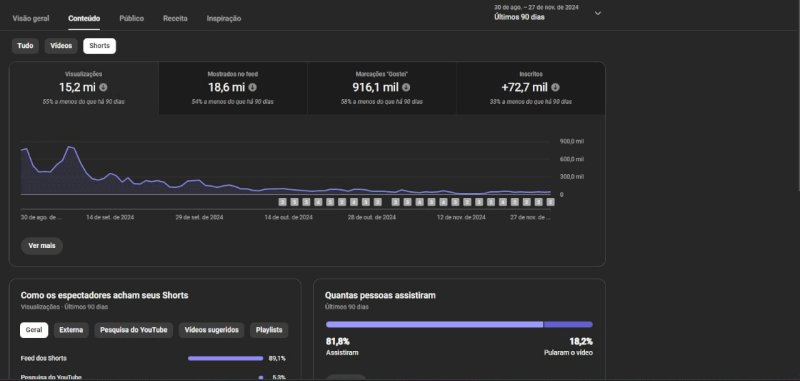The height and width of the screenshot is (381, 800).
Task: Open the Inspiração tab
Action: click(224, 18)
